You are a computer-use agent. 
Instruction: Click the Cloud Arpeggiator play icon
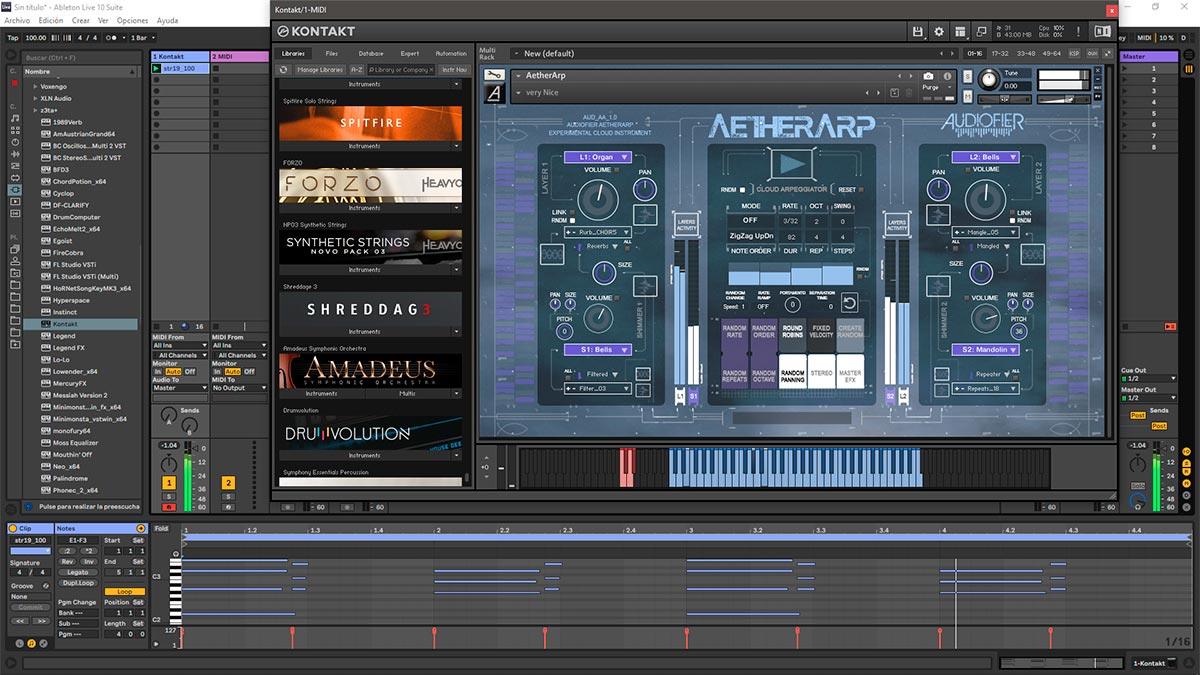(791, 164)
